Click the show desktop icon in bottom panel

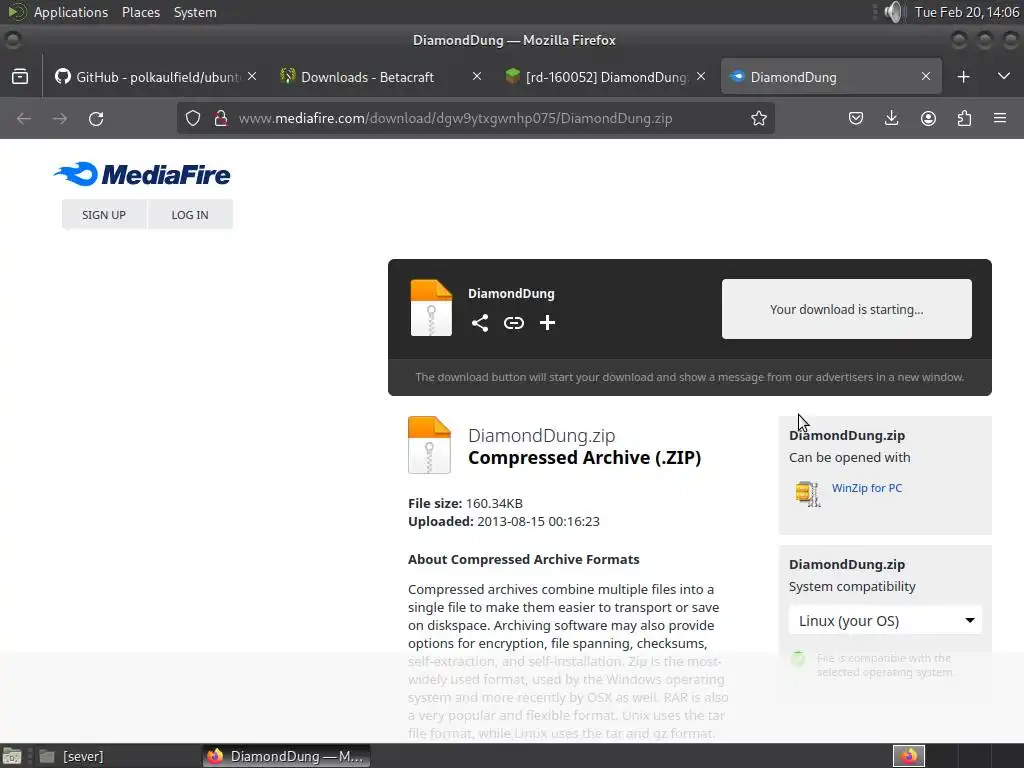(12, 756)
